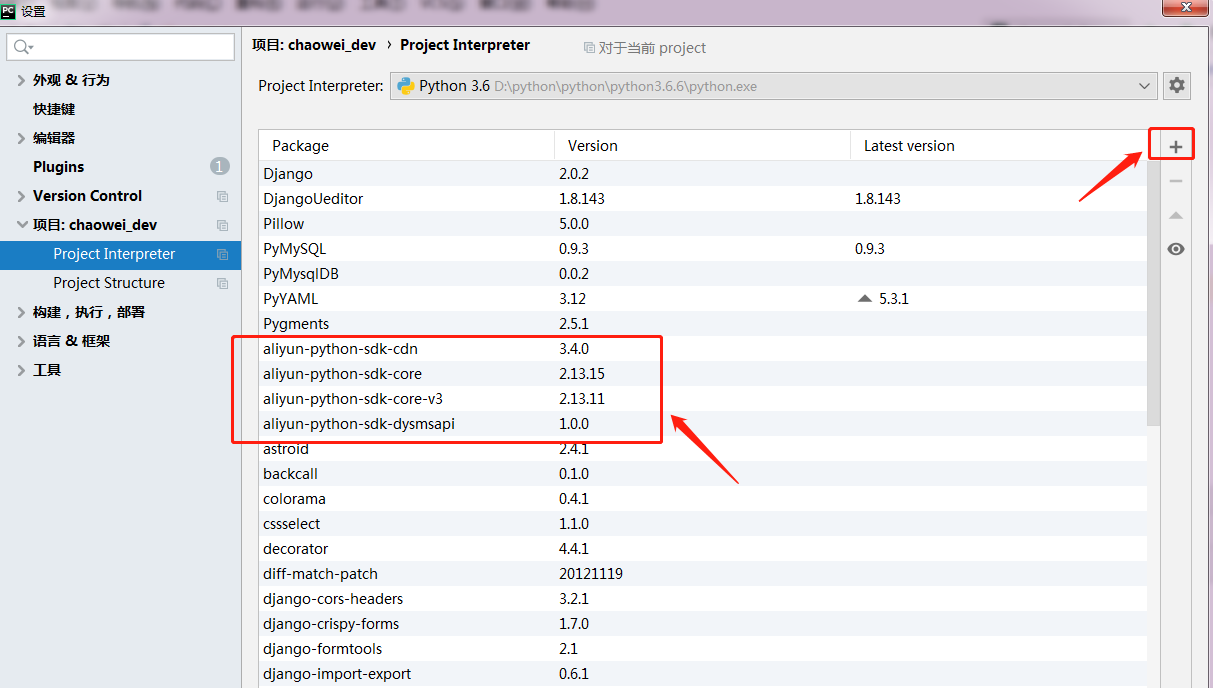Expand the 外观 & 行为 section
This screenshot has height=688, width=1213.
(21, 79)
